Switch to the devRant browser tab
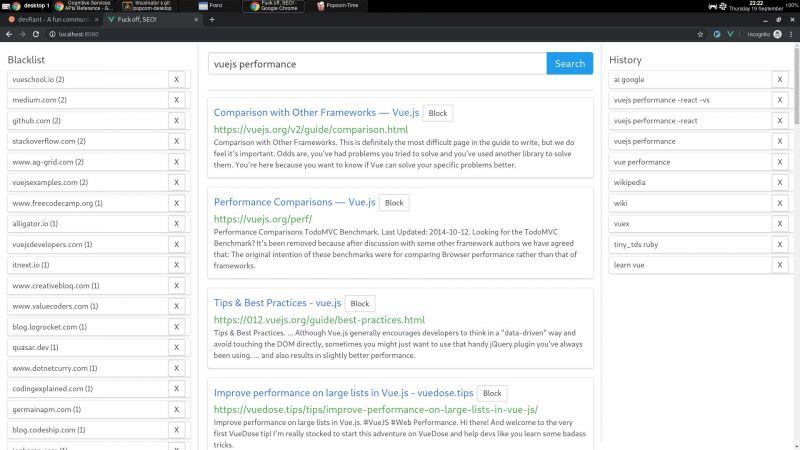The height and width of the screenshot is (450, 800). [x=50, y=19]
